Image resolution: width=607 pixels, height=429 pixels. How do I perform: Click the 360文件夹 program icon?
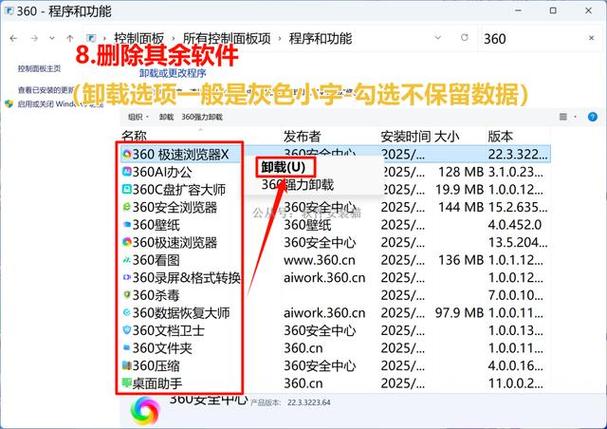[x=127, y=347]
